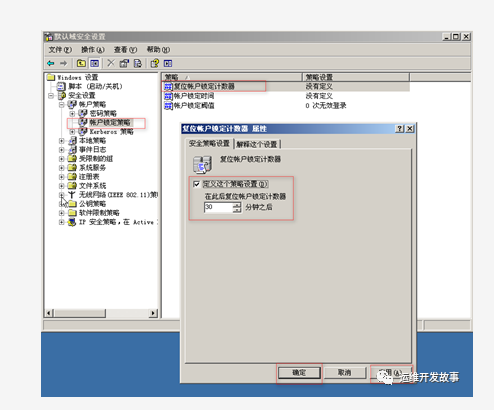The height and width of the screenshot is (410, 494).
Task: Expand the IP 安全策略 tree node
Action: pos(61,222)
